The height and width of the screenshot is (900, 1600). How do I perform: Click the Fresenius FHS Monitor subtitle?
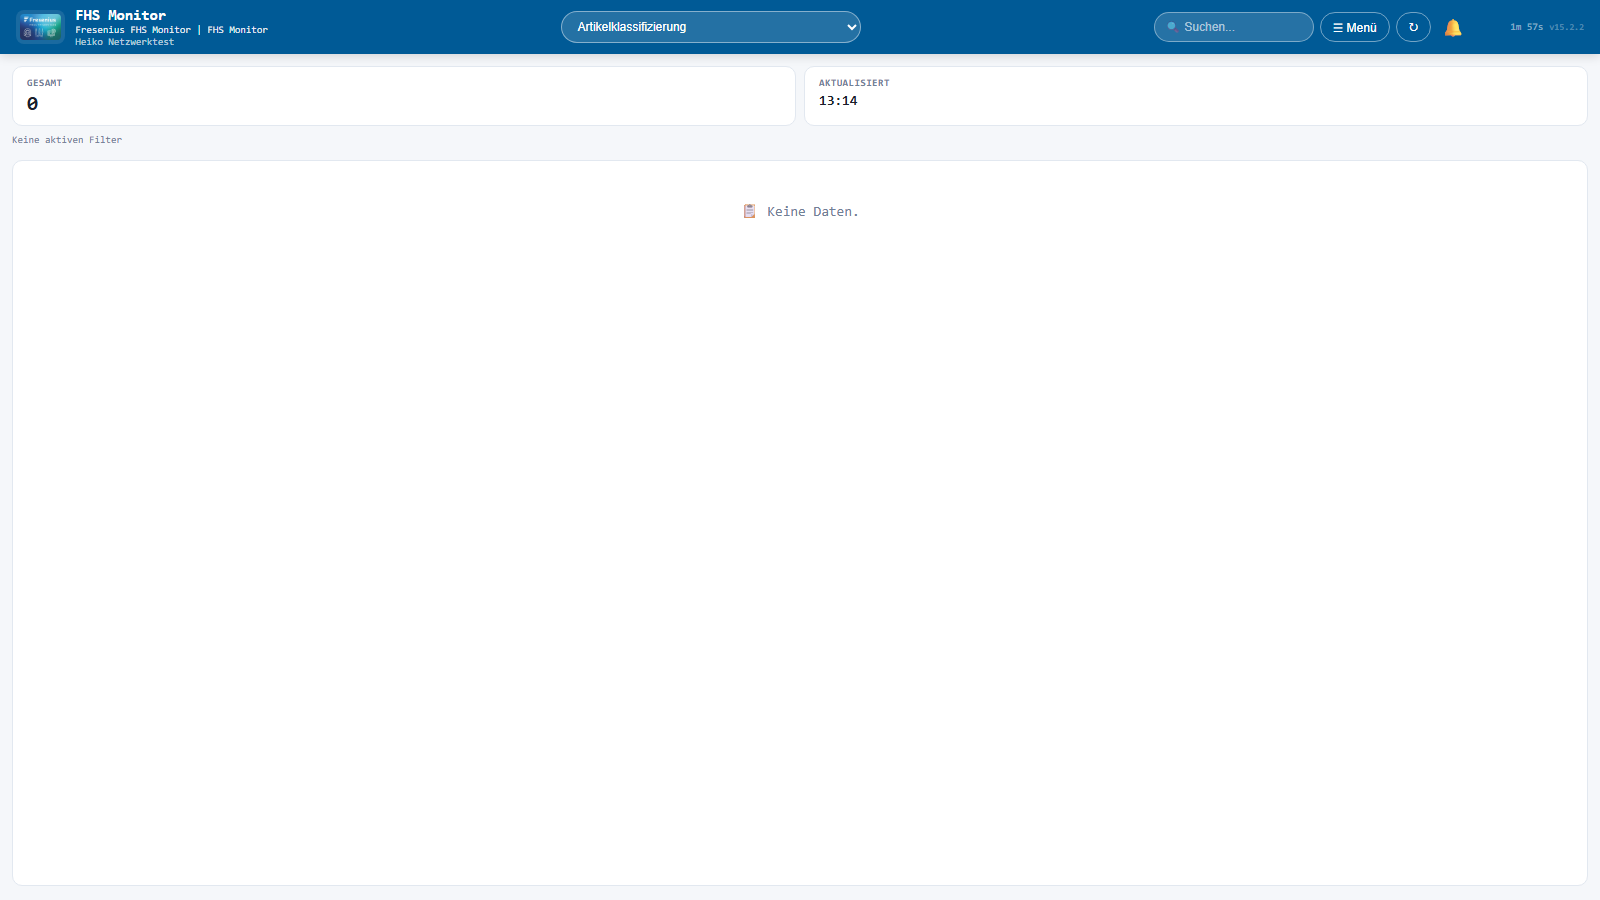point(133,30)
